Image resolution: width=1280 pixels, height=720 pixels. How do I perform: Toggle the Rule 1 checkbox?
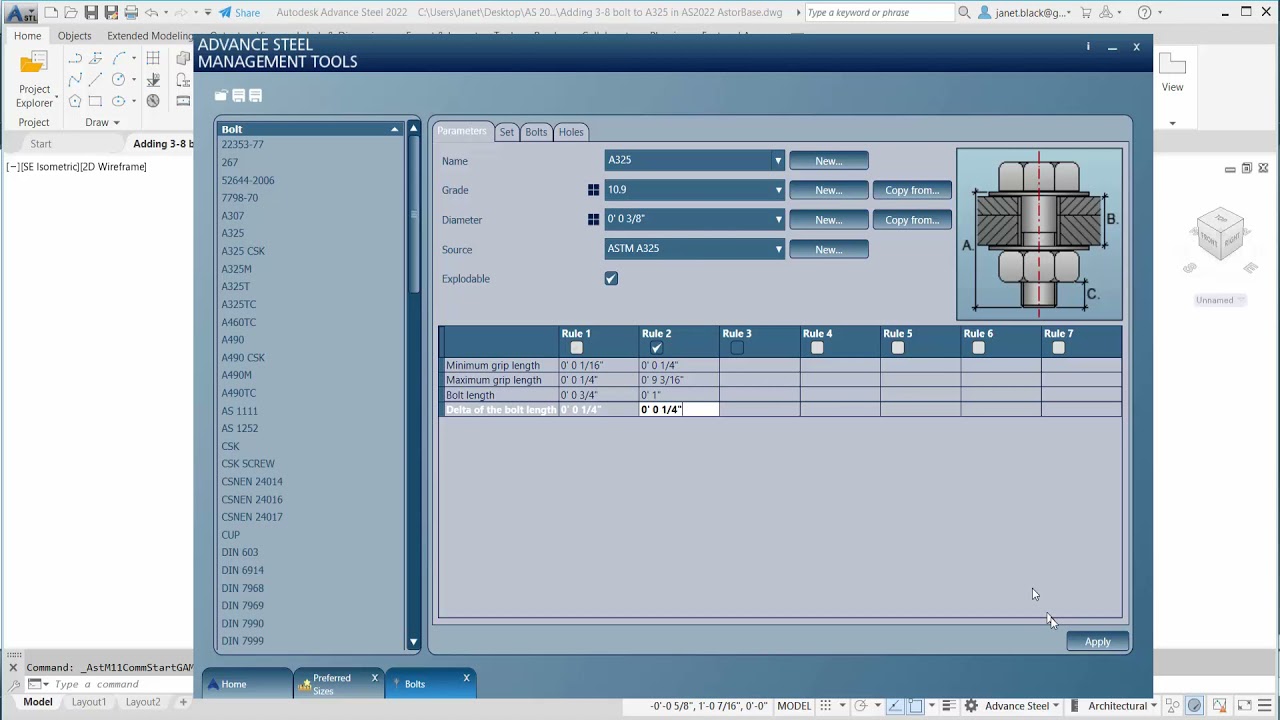(x=576, y=348)
